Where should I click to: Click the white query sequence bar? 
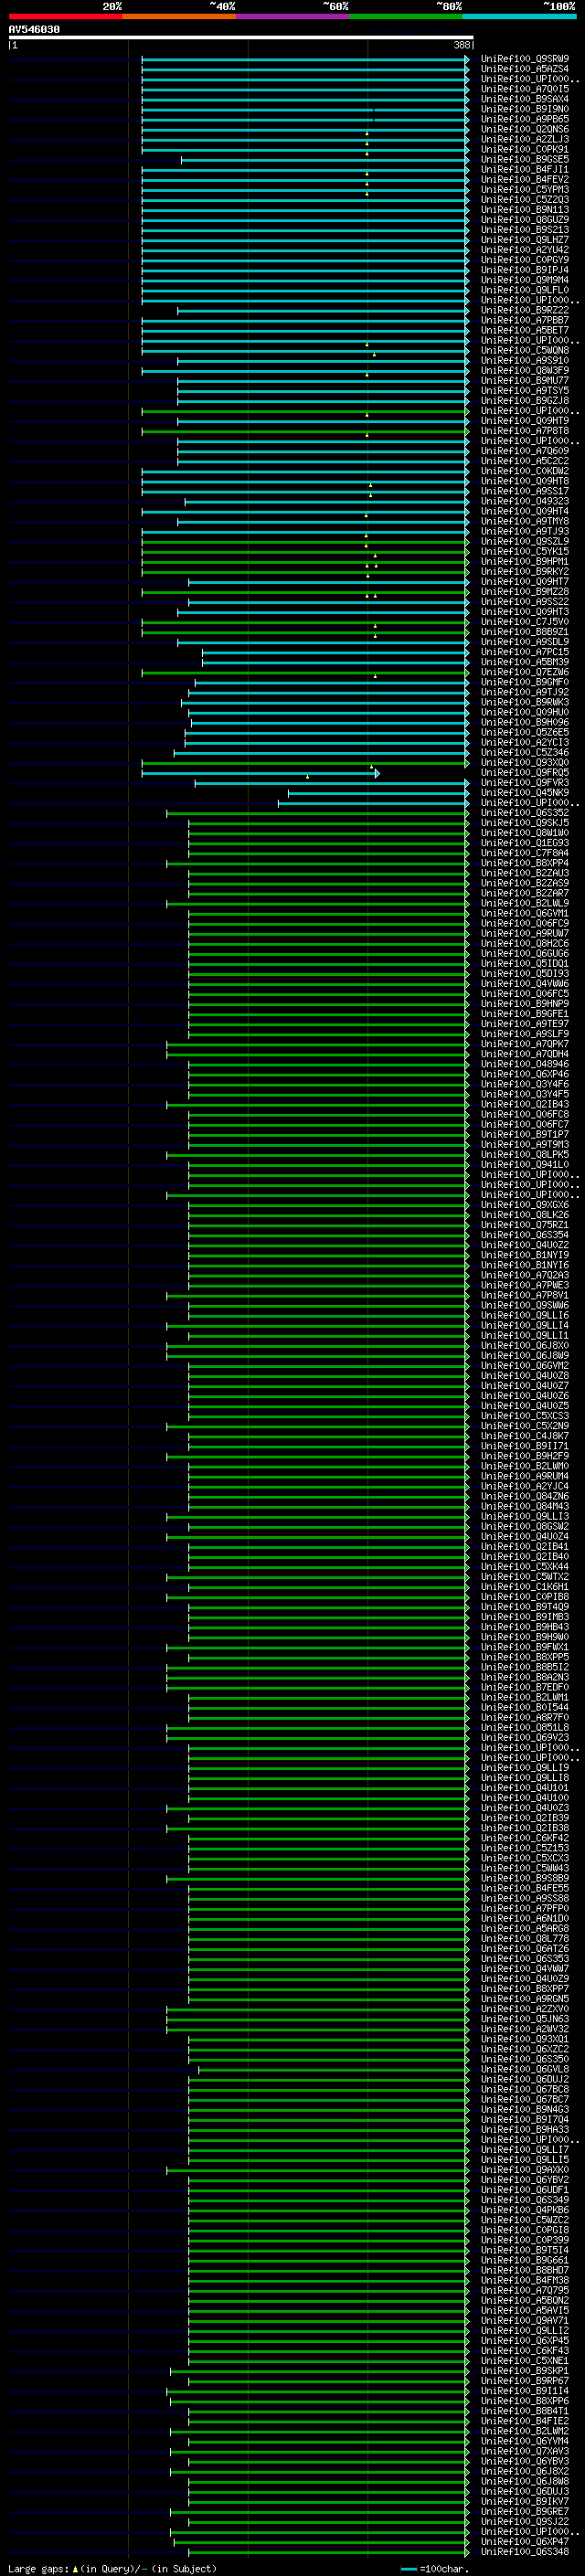coord(241,38)
